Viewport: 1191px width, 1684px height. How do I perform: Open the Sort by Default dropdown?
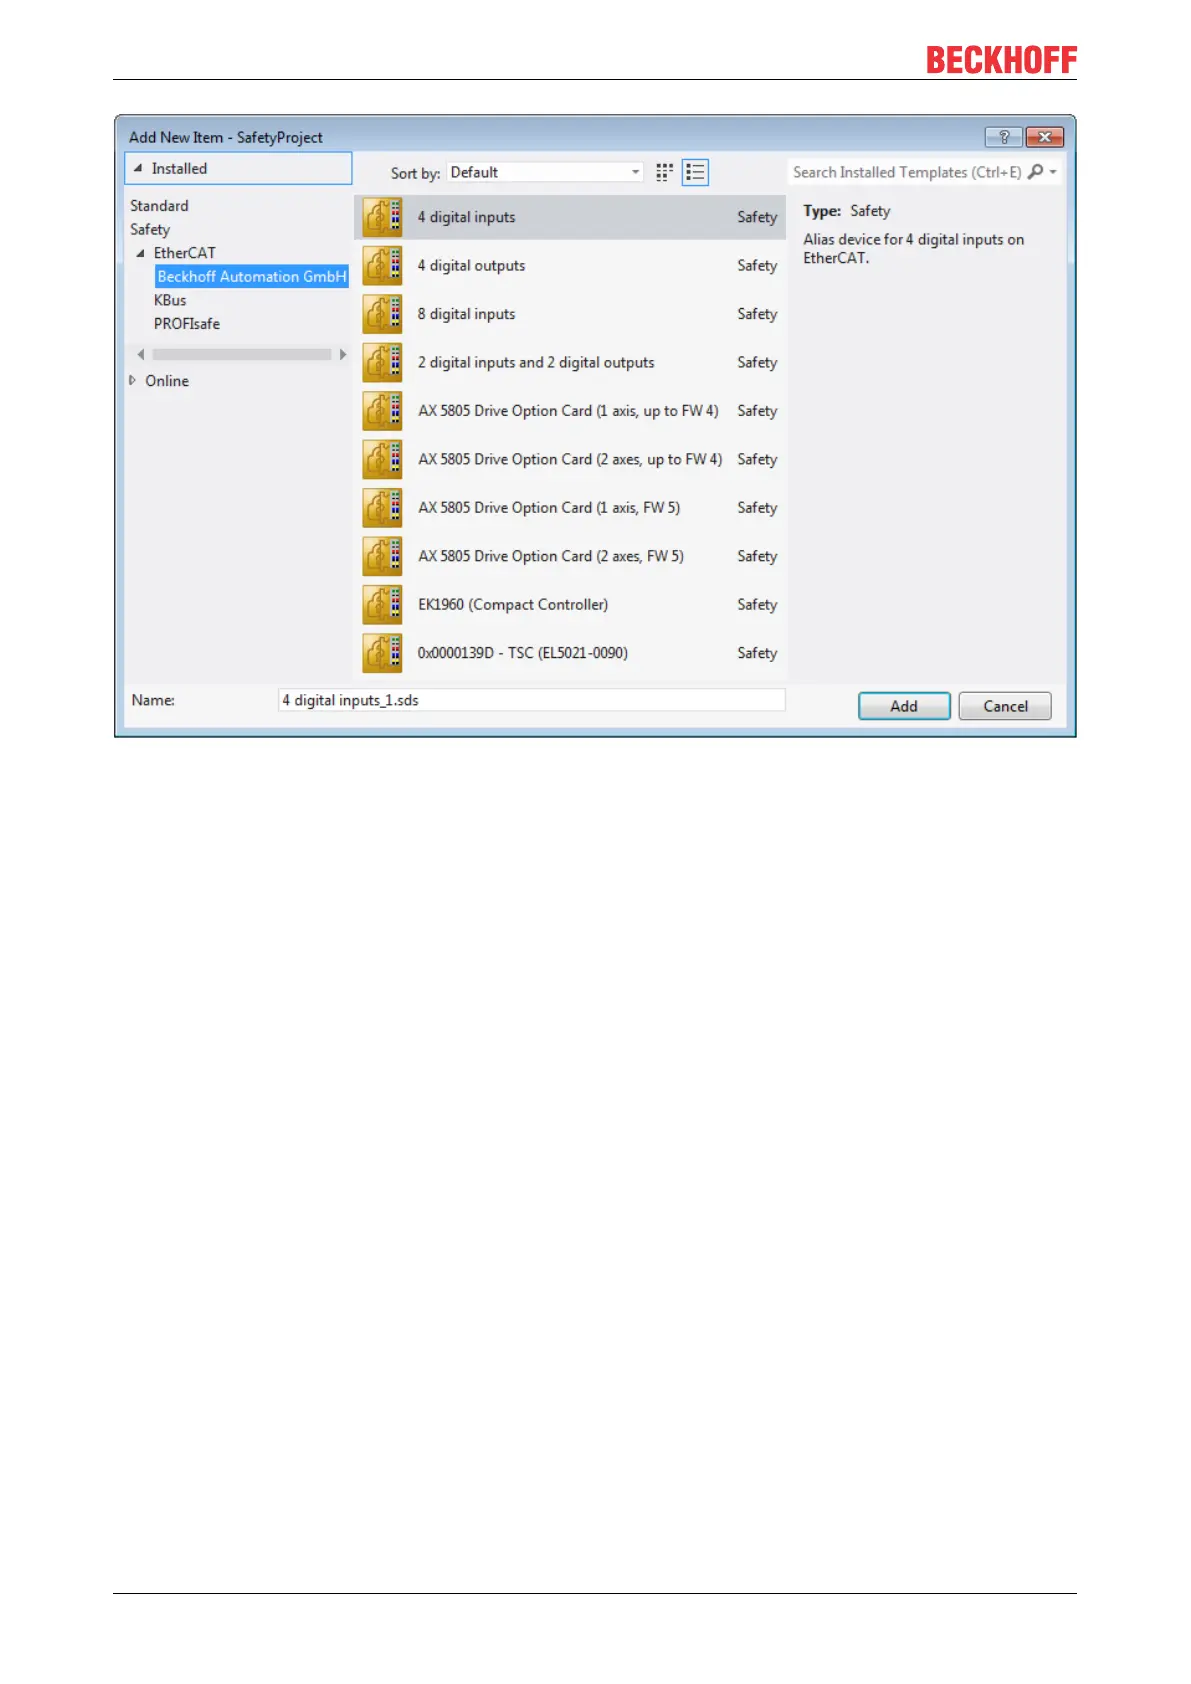coord(545,172)
